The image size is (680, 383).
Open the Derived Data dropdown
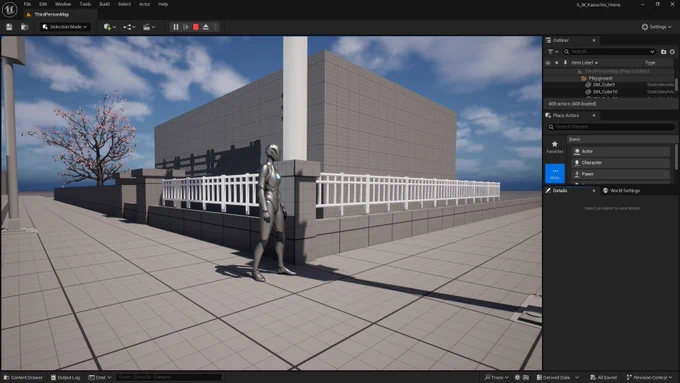(x=558, y=377)
